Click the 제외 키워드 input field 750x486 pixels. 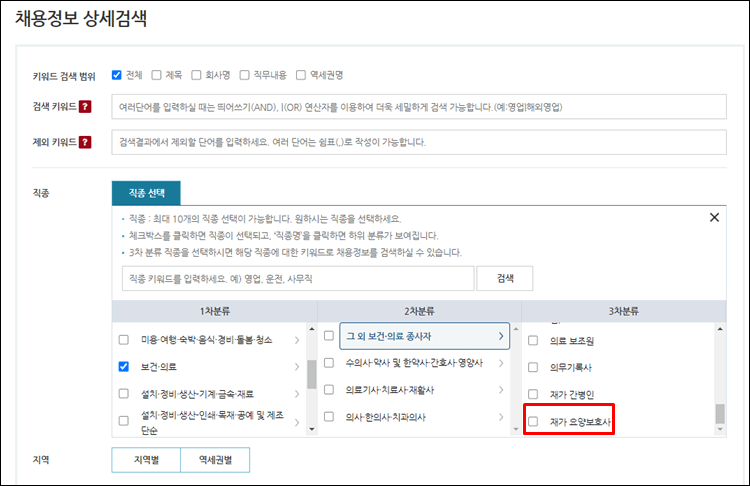point(418,142)
